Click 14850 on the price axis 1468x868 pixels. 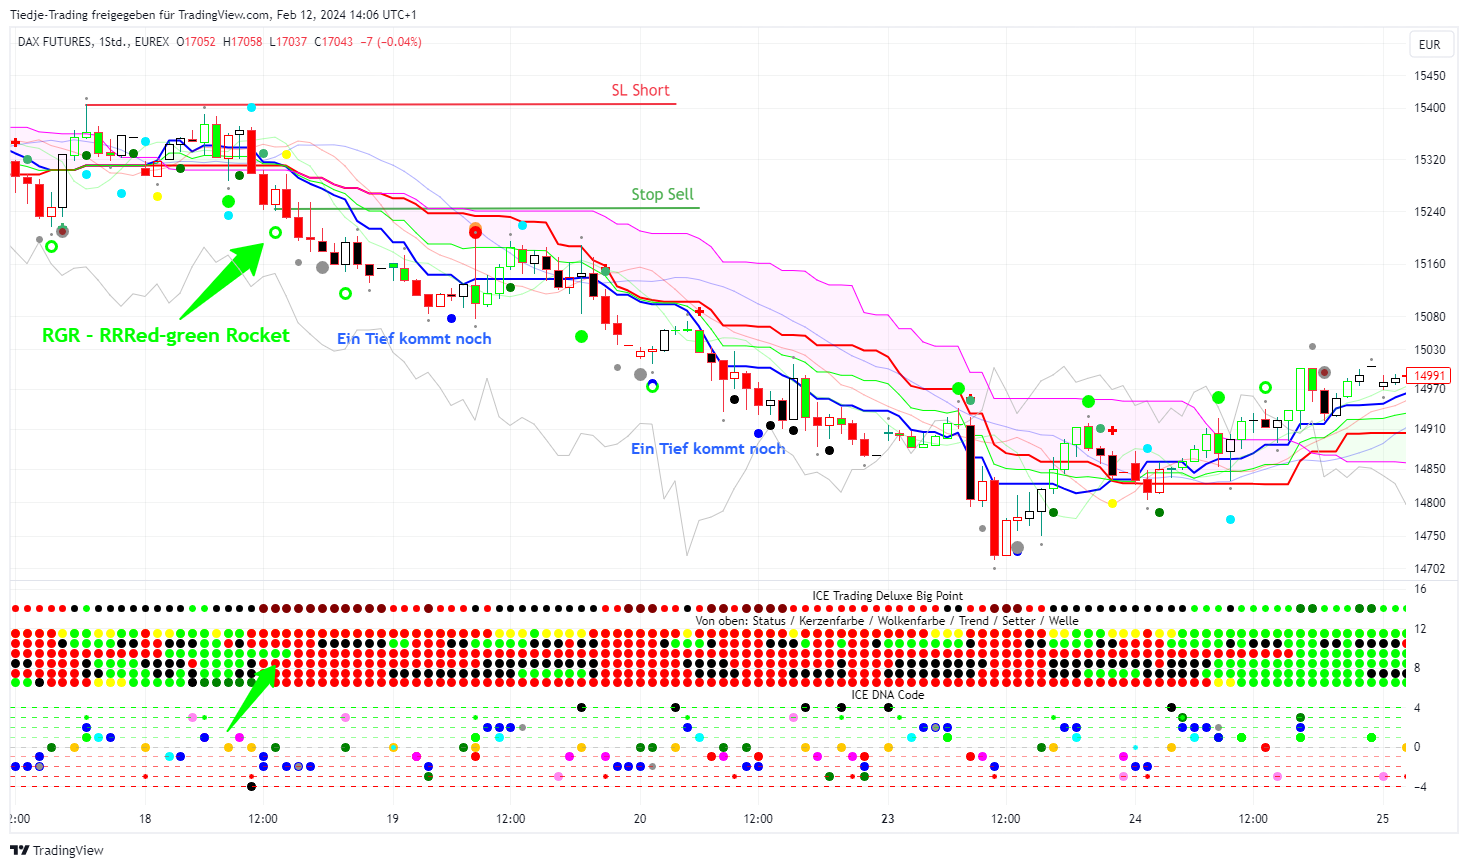pos(1430,468)
